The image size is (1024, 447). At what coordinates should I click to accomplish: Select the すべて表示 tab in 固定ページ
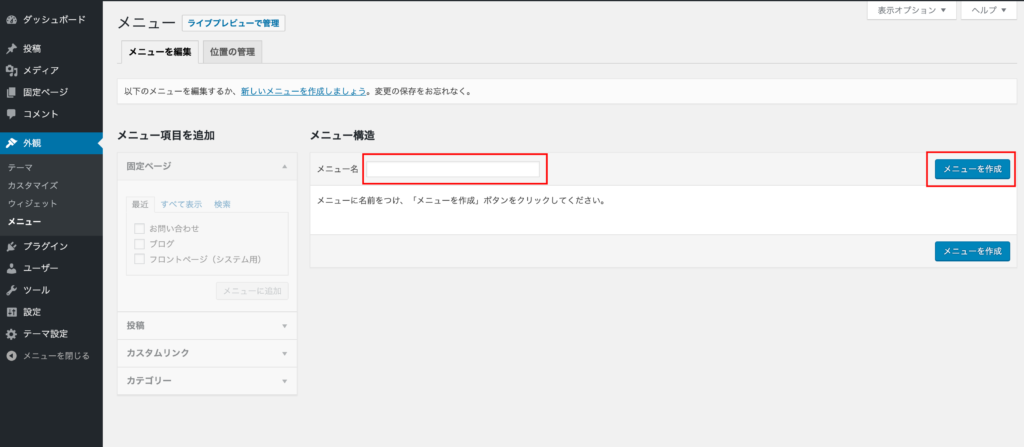point(181,204)
